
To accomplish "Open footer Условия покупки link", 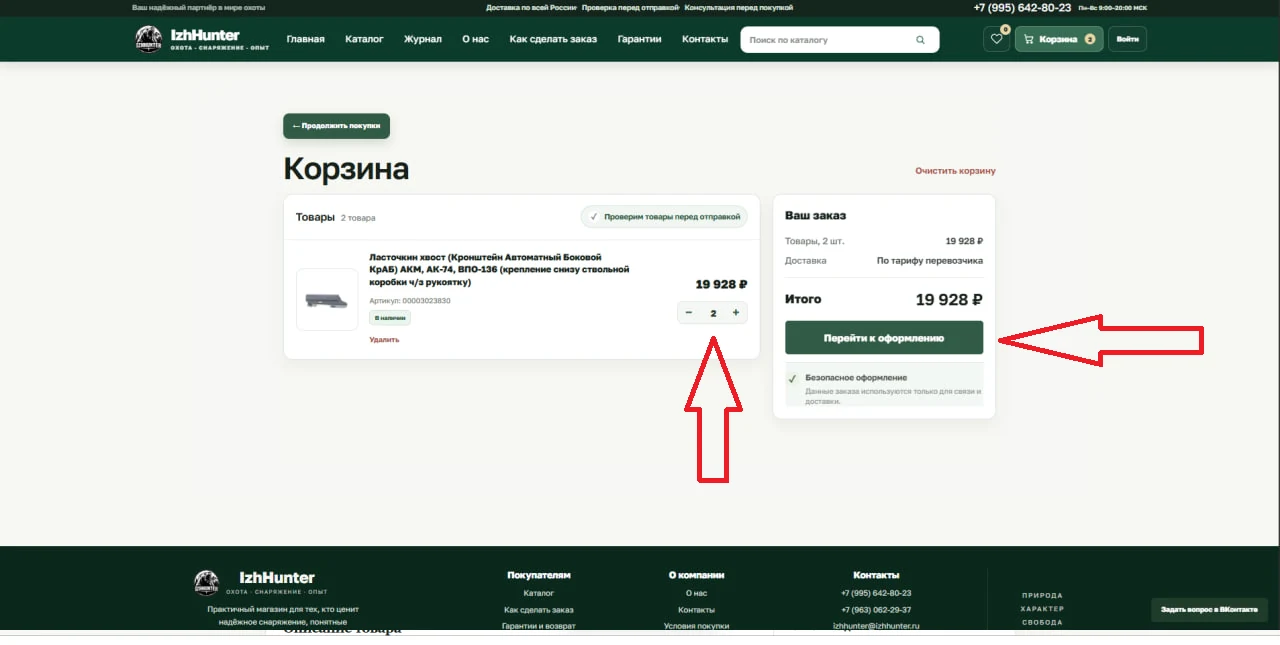I will coord(696,626).
